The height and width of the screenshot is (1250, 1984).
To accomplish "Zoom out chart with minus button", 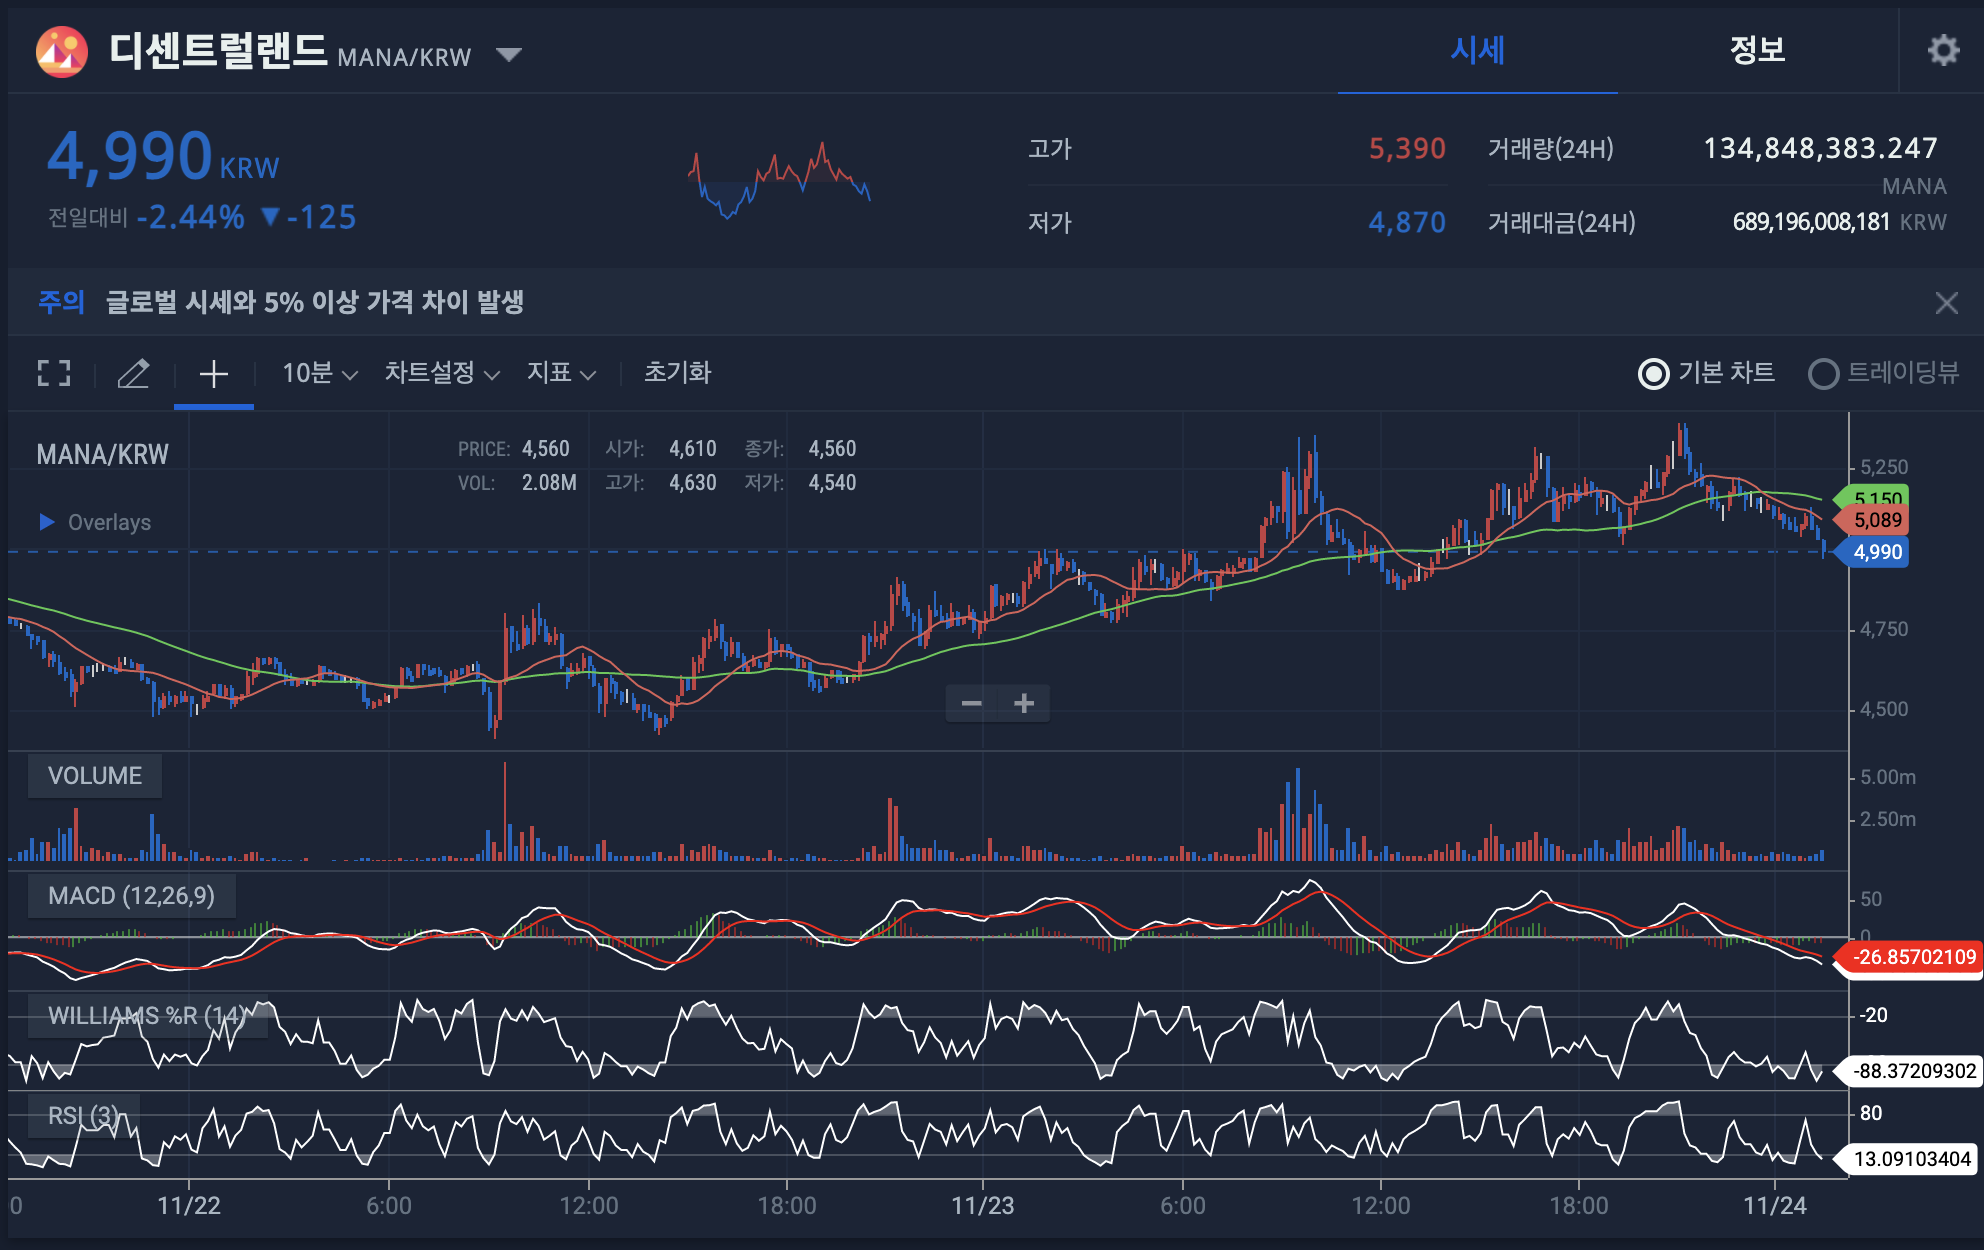I will tap(971, 703).
